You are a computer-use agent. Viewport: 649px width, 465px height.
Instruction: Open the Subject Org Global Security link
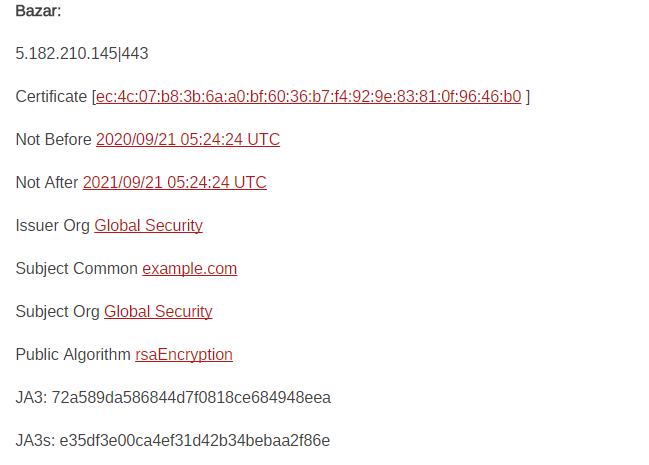[x=158, y=312]
